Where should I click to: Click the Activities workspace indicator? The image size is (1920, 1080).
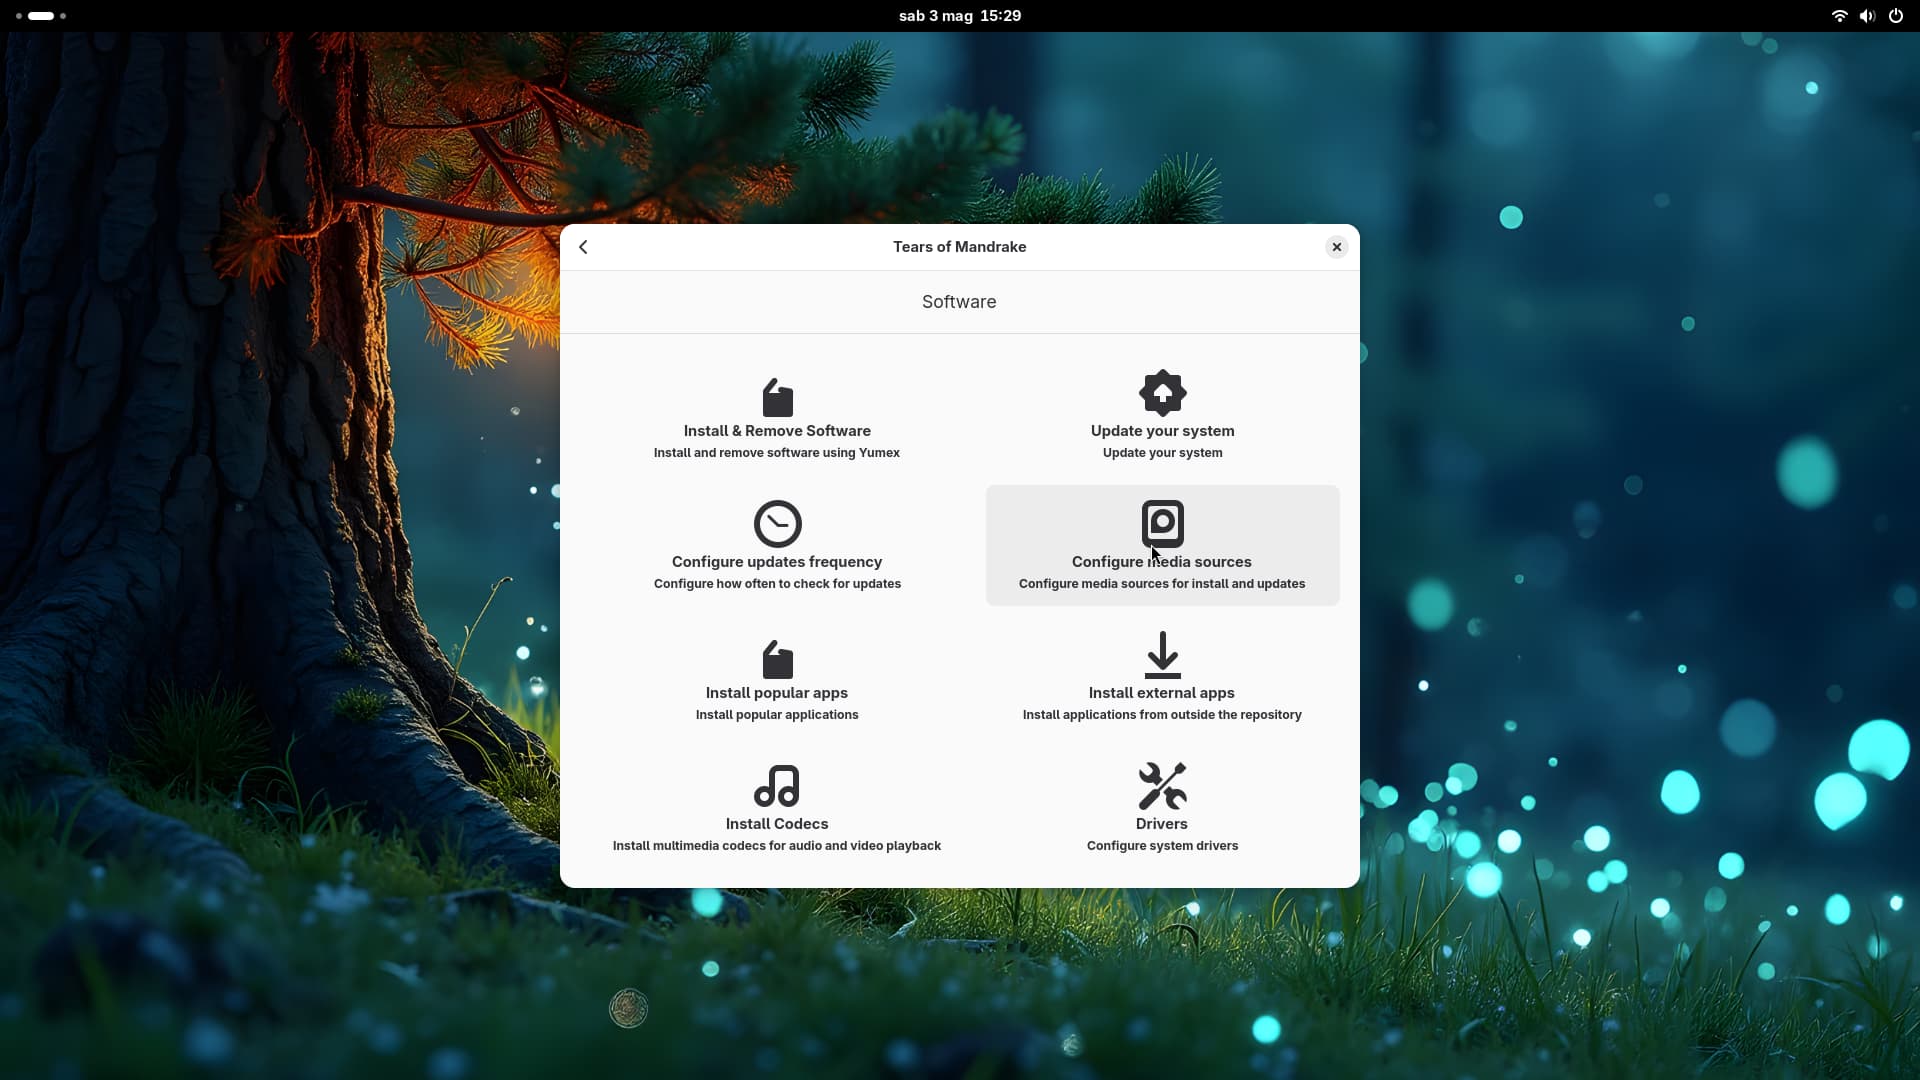point(41,16)
